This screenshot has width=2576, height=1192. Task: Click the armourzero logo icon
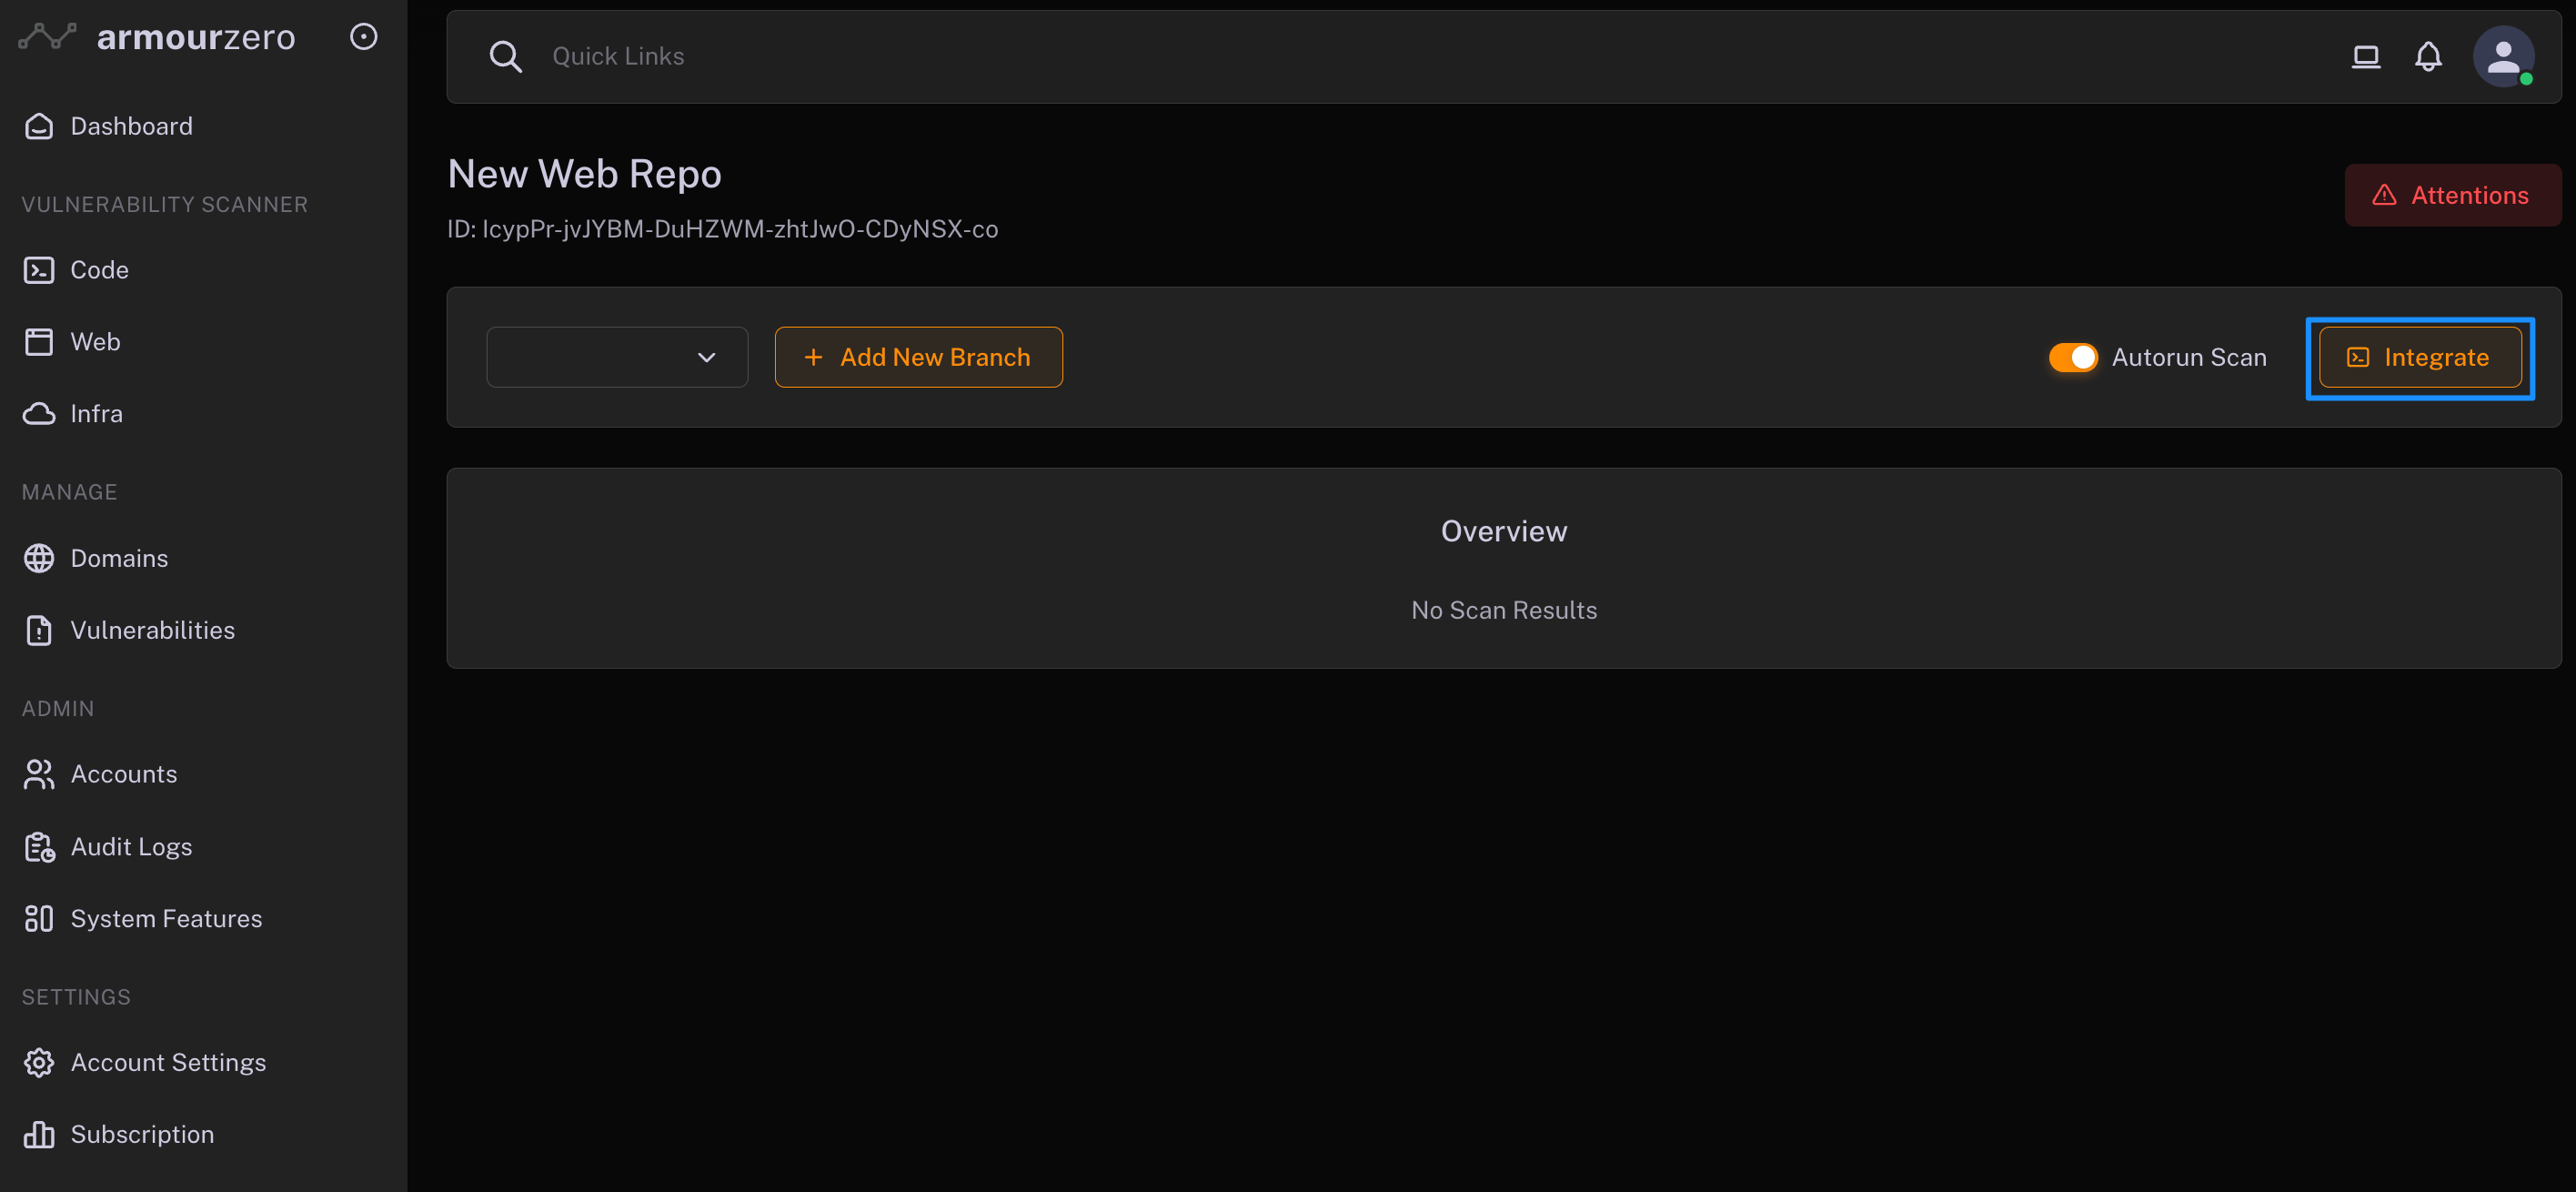point(47,37)
